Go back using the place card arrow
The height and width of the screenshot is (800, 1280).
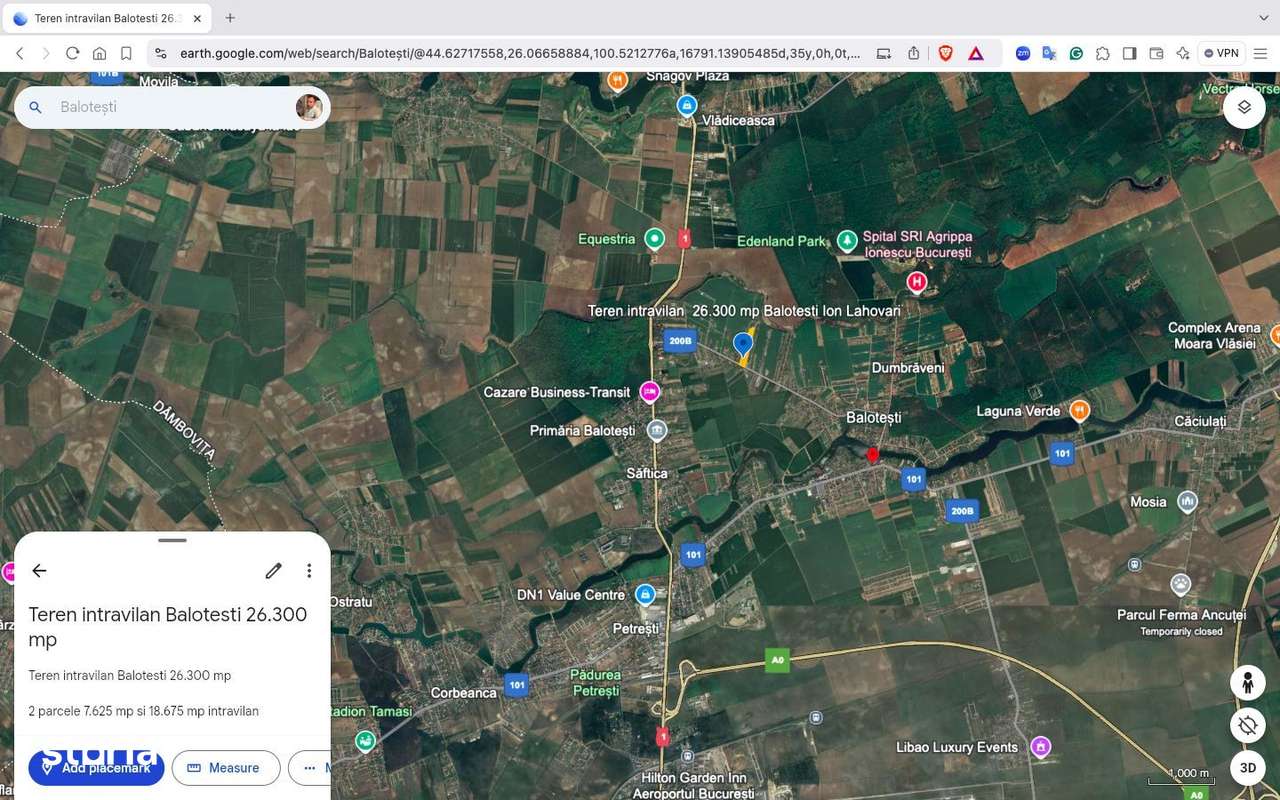(39, 570)
